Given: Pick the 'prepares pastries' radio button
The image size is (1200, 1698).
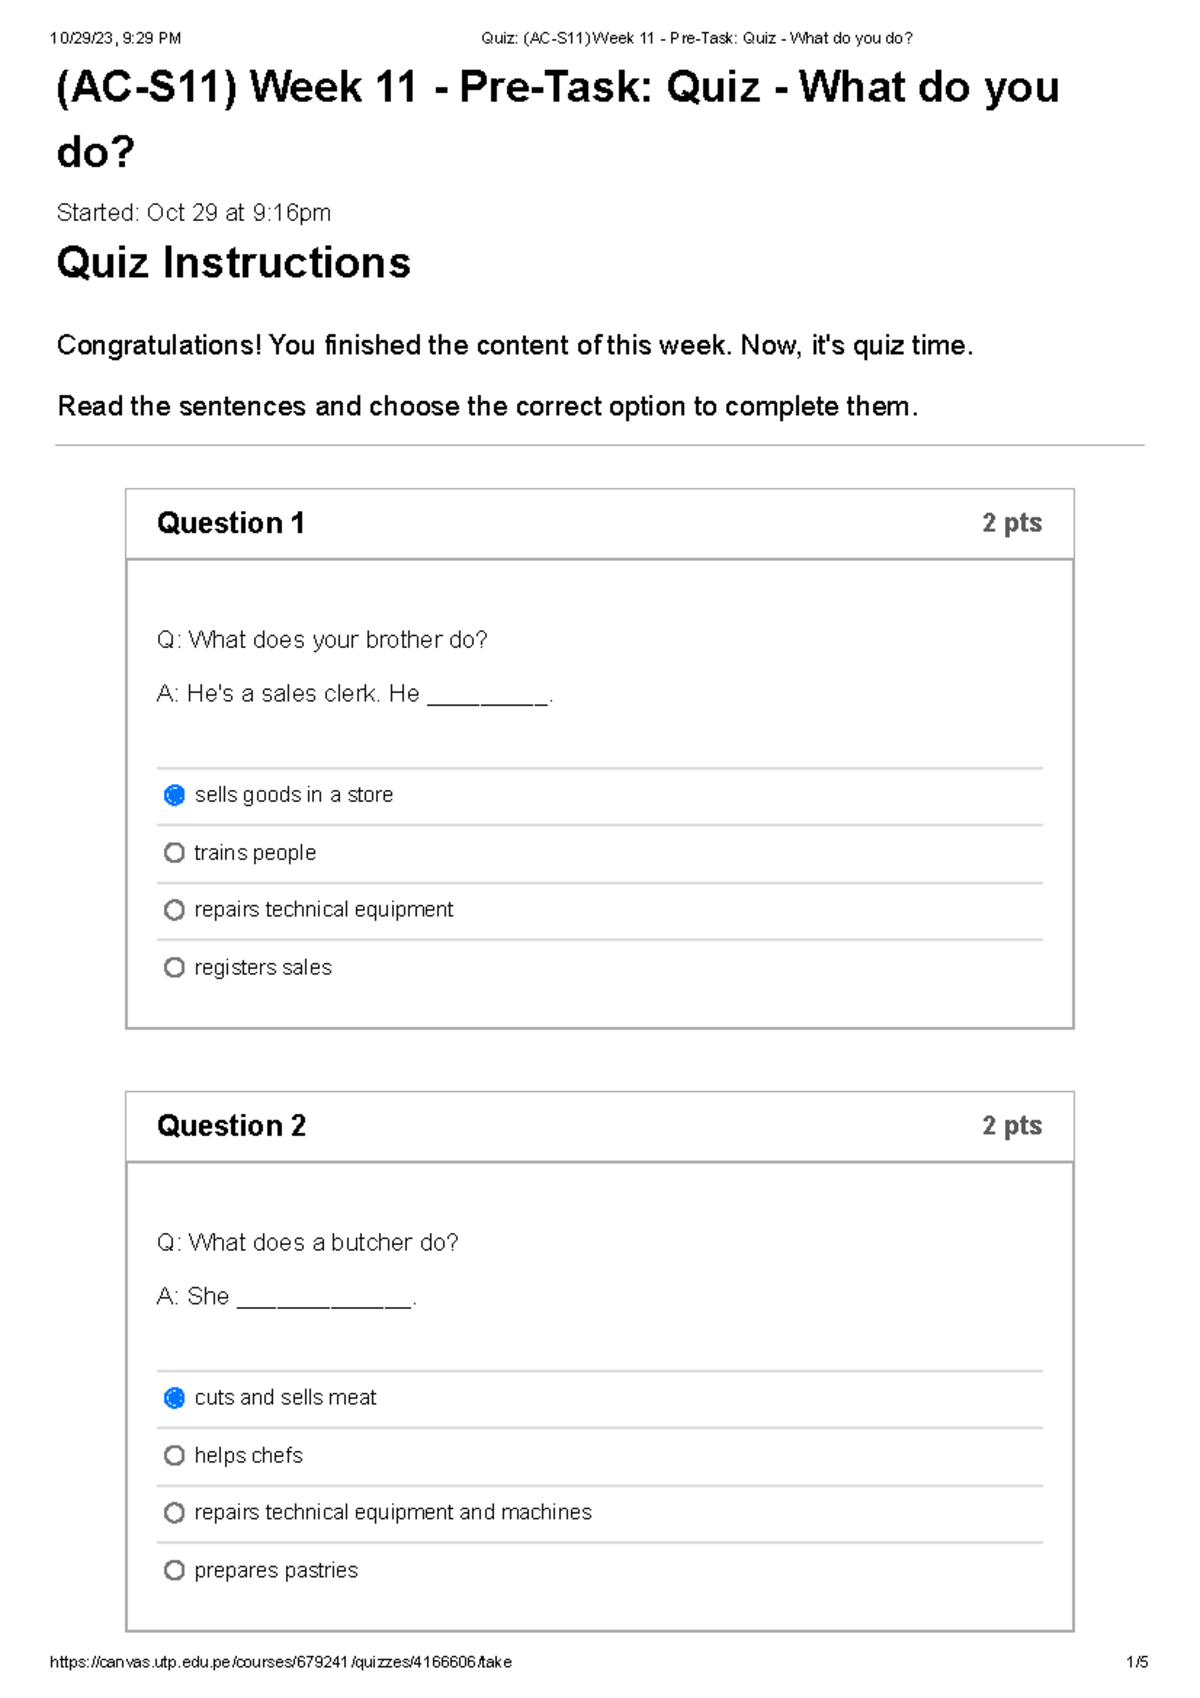Looking at the screenshot, I should click(174, 1571).
